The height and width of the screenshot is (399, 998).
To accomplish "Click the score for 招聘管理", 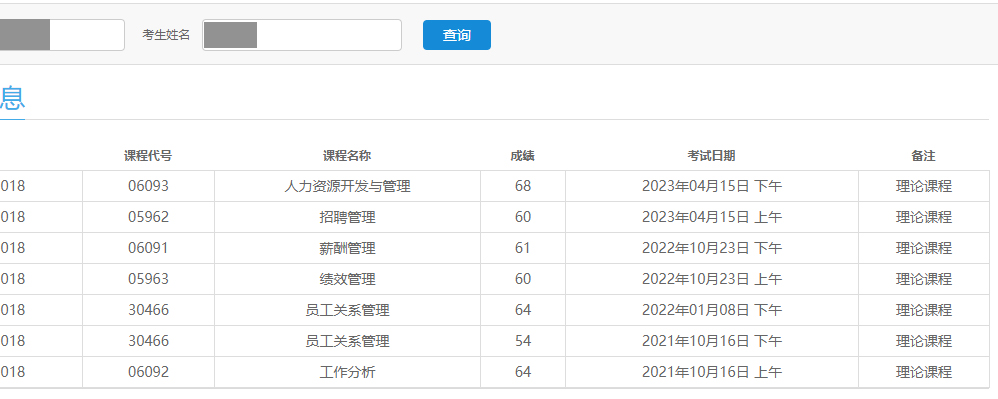I will [x=523, y=217].
